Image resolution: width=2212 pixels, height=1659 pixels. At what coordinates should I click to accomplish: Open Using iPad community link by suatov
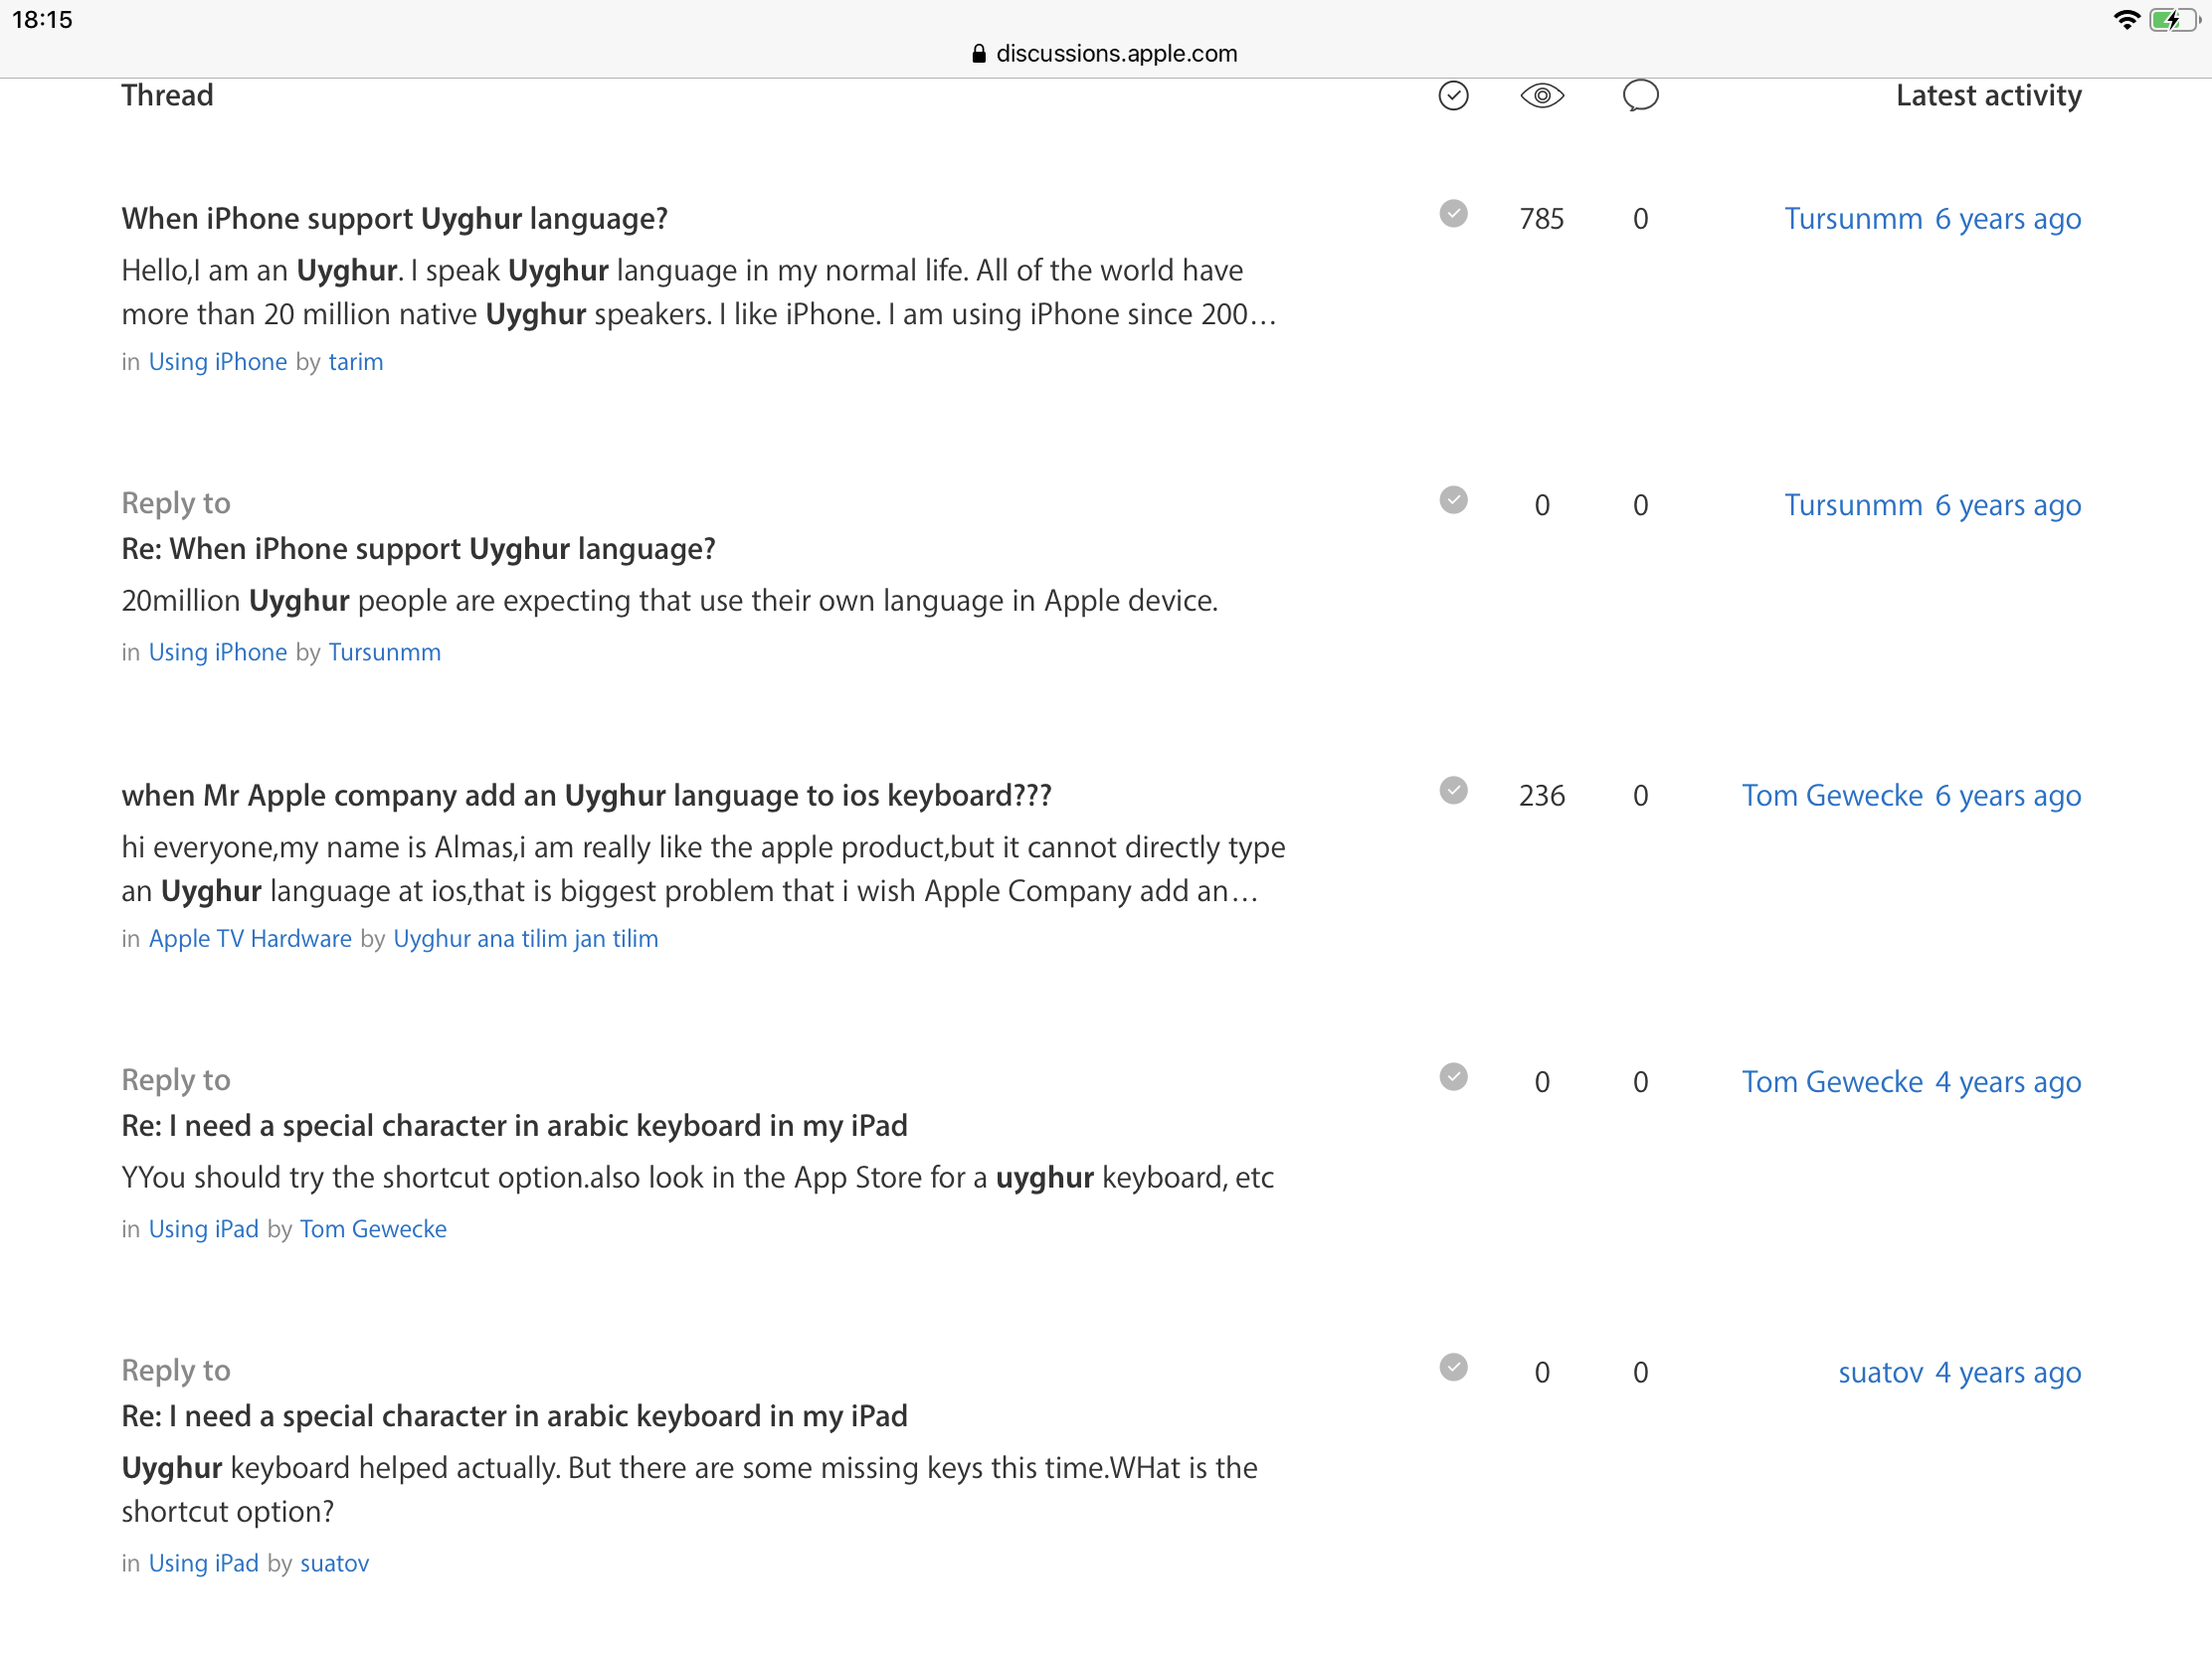coord(203,1563)
